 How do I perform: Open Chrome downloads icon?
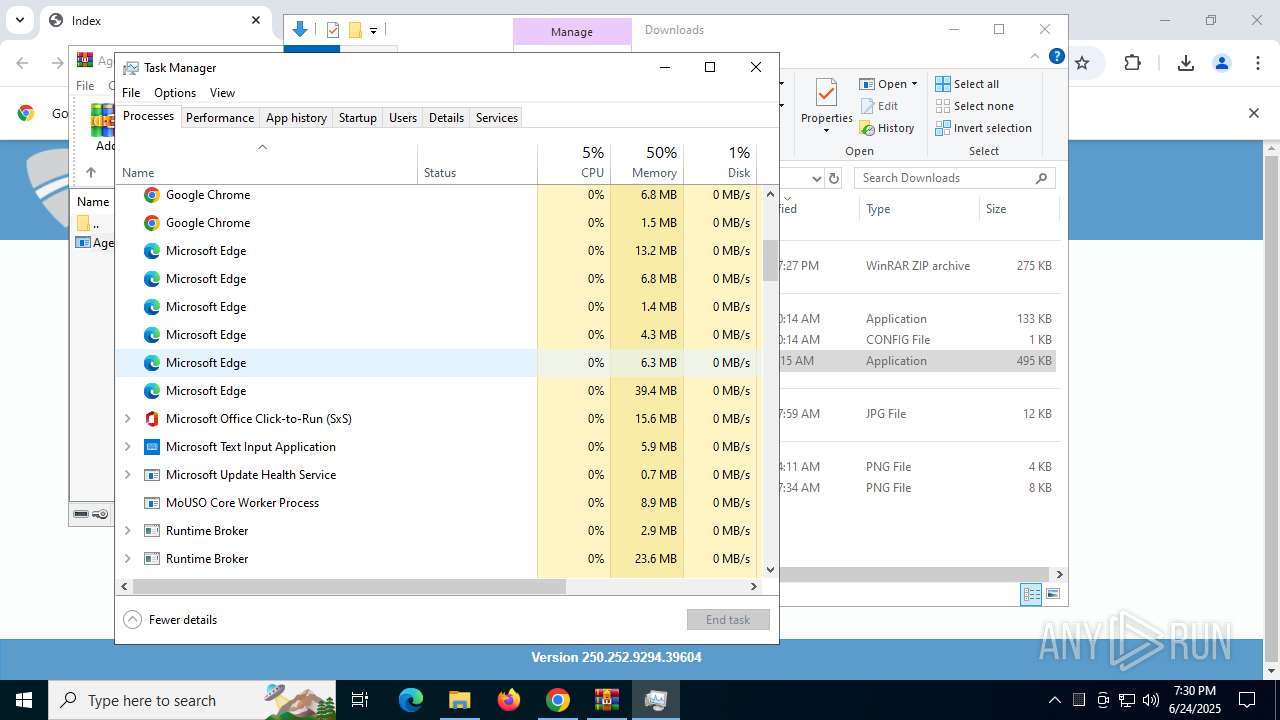point(1186,63)
